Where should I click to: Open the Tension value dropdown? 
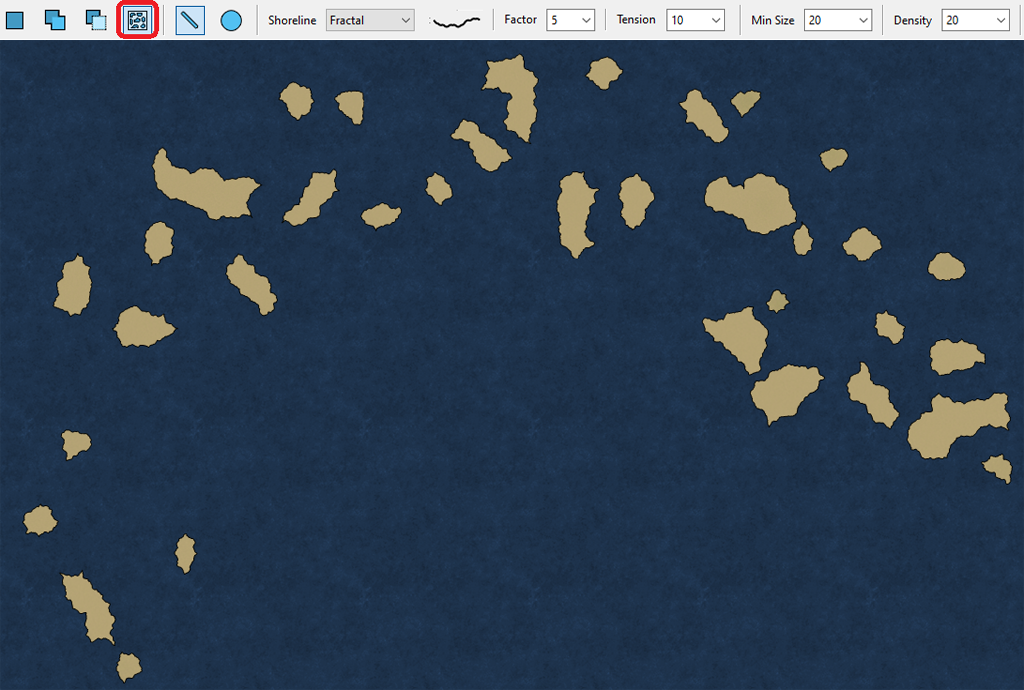pos(695,20)
